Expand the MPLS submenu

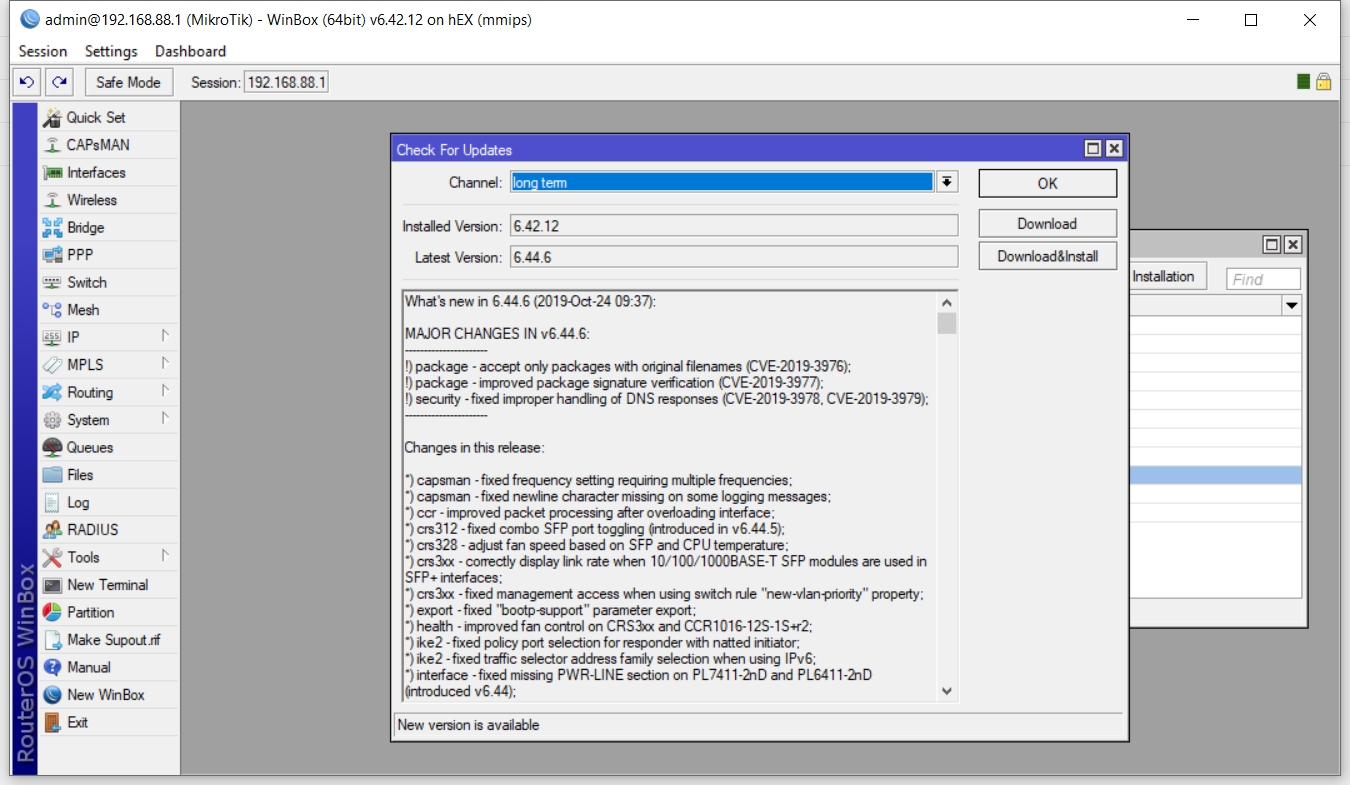pyautogui.click(x=108, y=365)
